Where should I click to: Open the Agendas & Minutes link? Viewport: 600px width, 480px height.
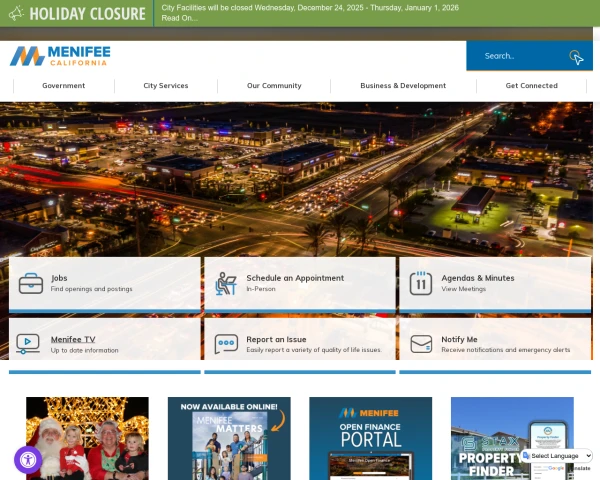point(478,278)
